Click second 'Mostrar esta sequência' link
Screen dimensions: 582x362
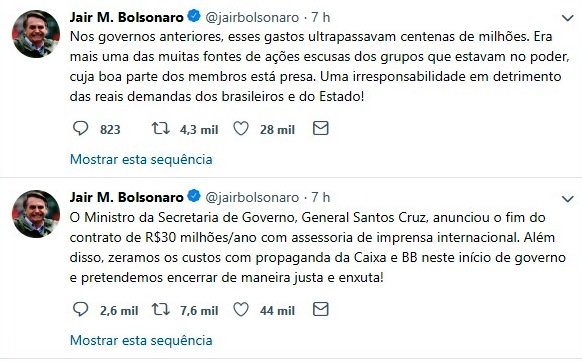click(x=141, y=340)
